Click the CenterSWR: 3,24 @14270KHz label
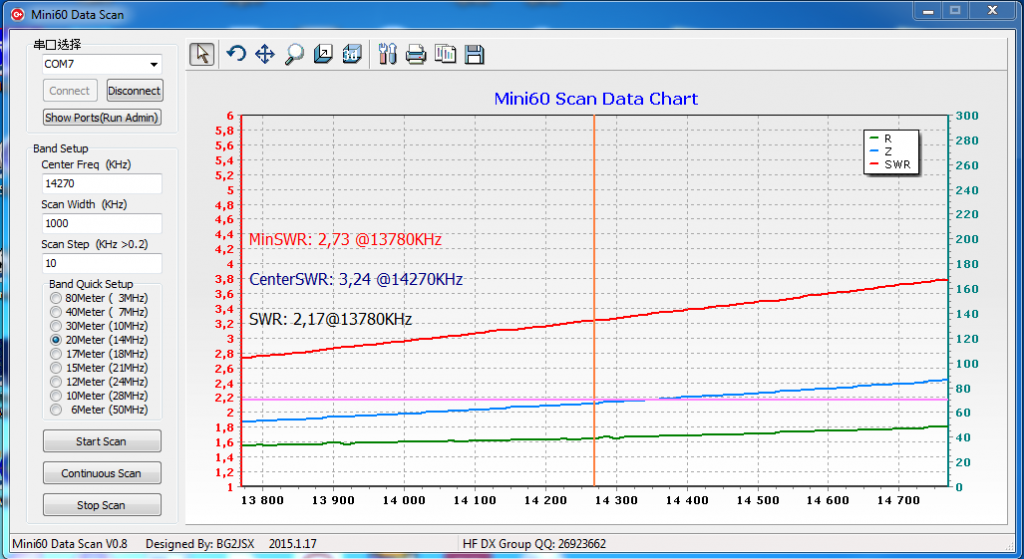Viewport: 1024px width, 559px height. pos(356,280)
